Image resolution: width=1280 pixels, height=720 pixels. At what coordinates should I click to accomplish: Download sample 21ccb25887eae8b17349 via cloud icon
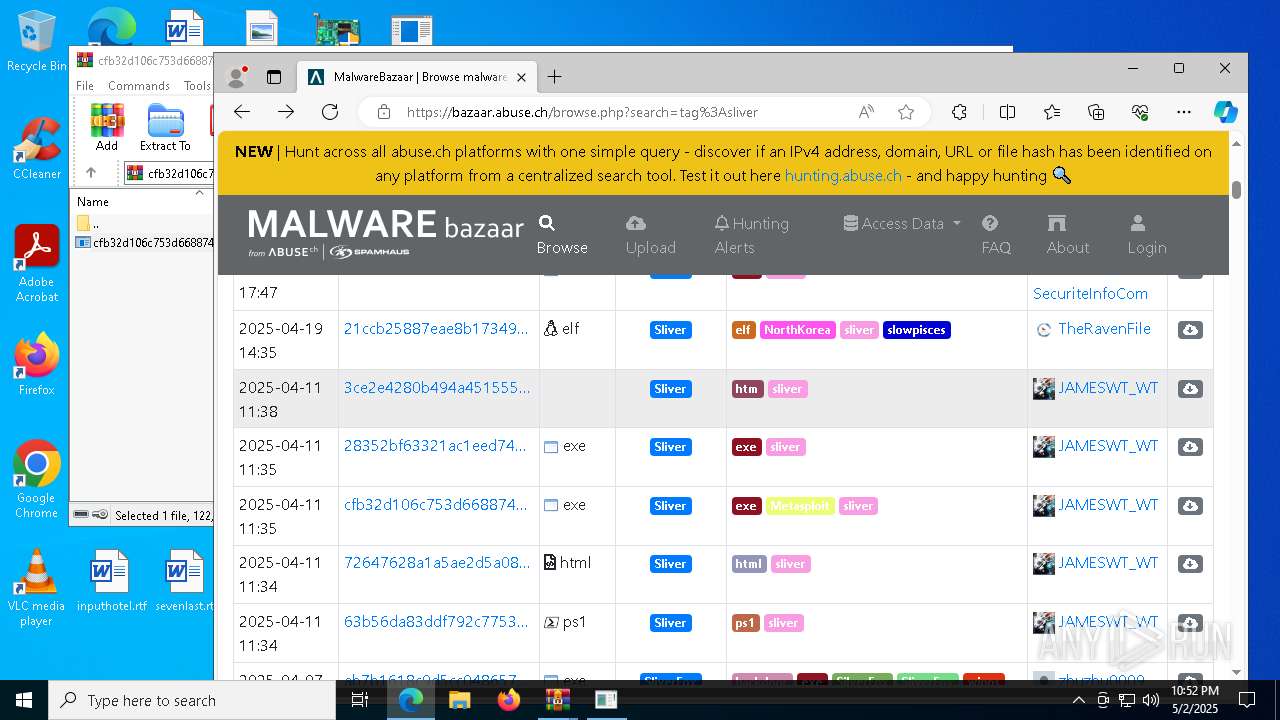point(1190,330)
